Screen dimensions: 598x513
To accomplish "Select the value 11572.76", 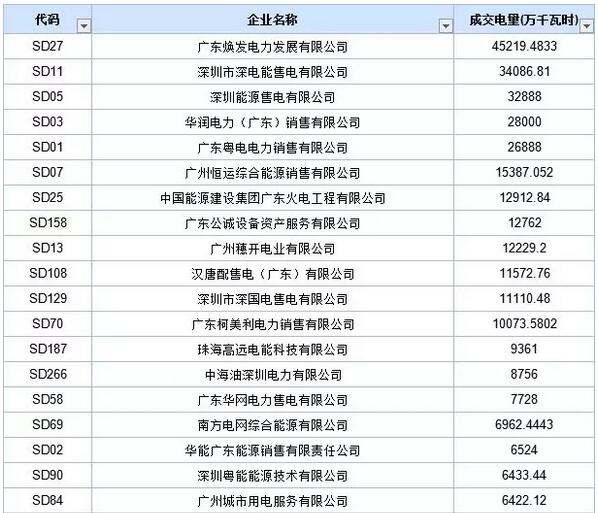I will pyautogui.click(x=524, y=273).
